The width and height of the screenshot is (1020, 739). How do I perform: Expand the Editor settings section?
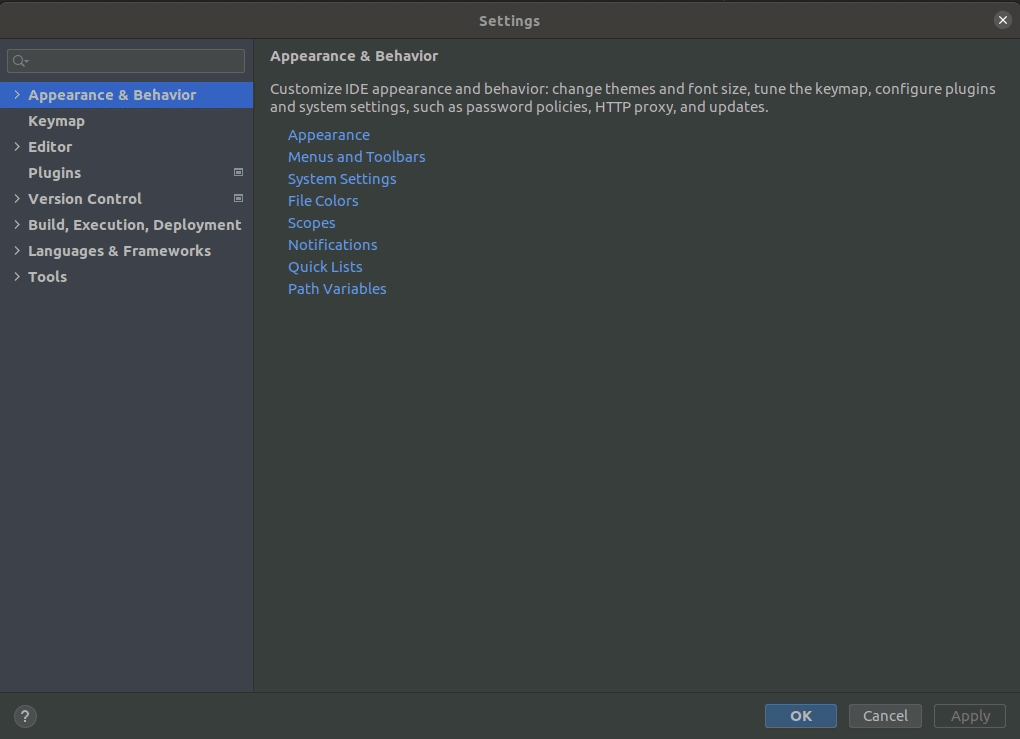coord(16,146)
